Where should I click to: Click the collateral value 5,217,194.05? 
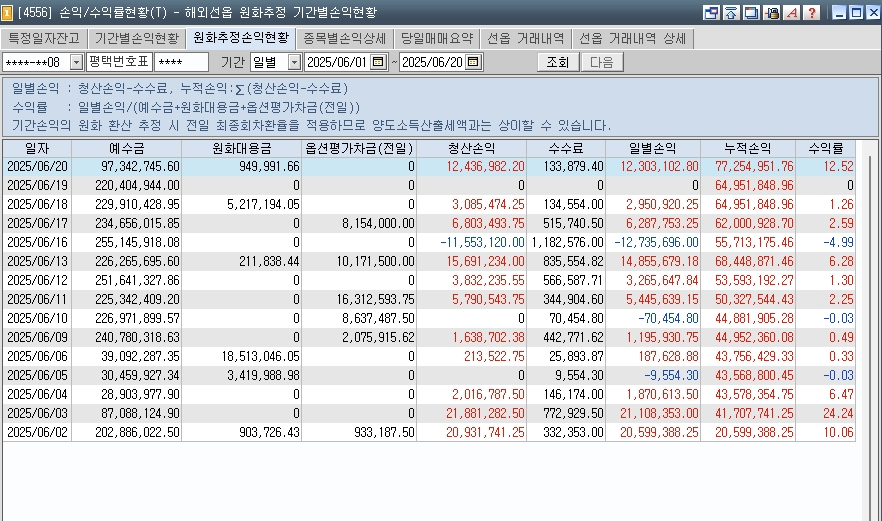tap(263, 204)
